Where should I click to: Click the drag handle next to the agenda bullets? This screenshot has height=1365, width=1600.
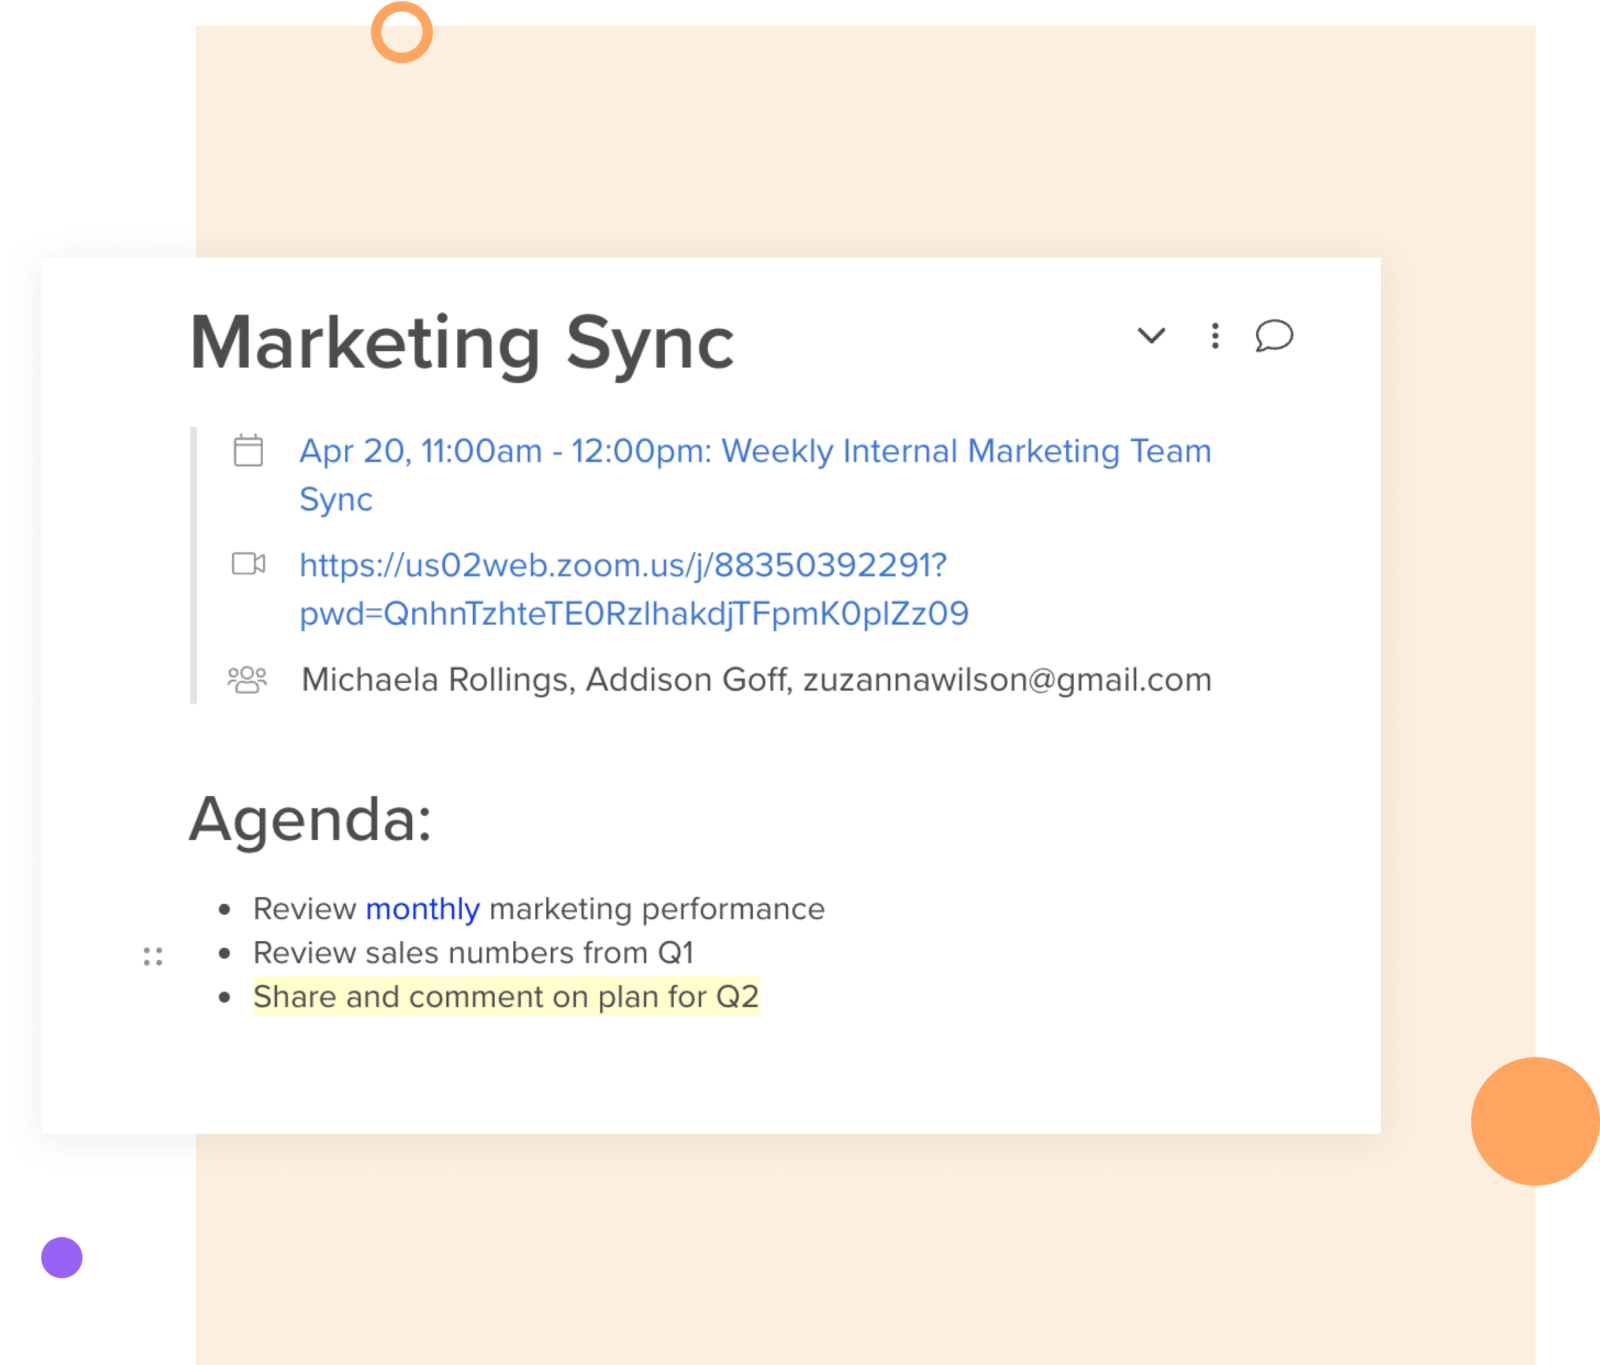[152, 957]
